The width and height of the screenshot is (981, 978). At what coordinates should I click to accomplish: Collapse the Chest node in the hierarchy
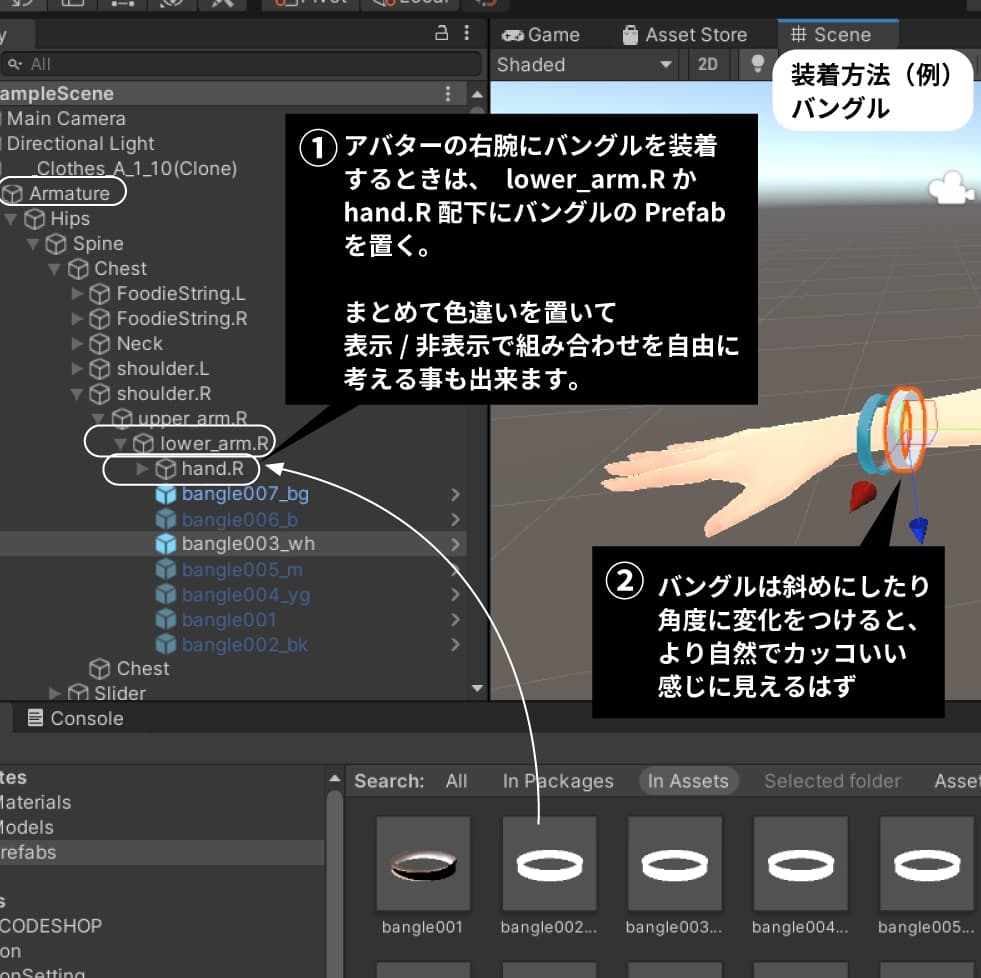click(55, 268)
